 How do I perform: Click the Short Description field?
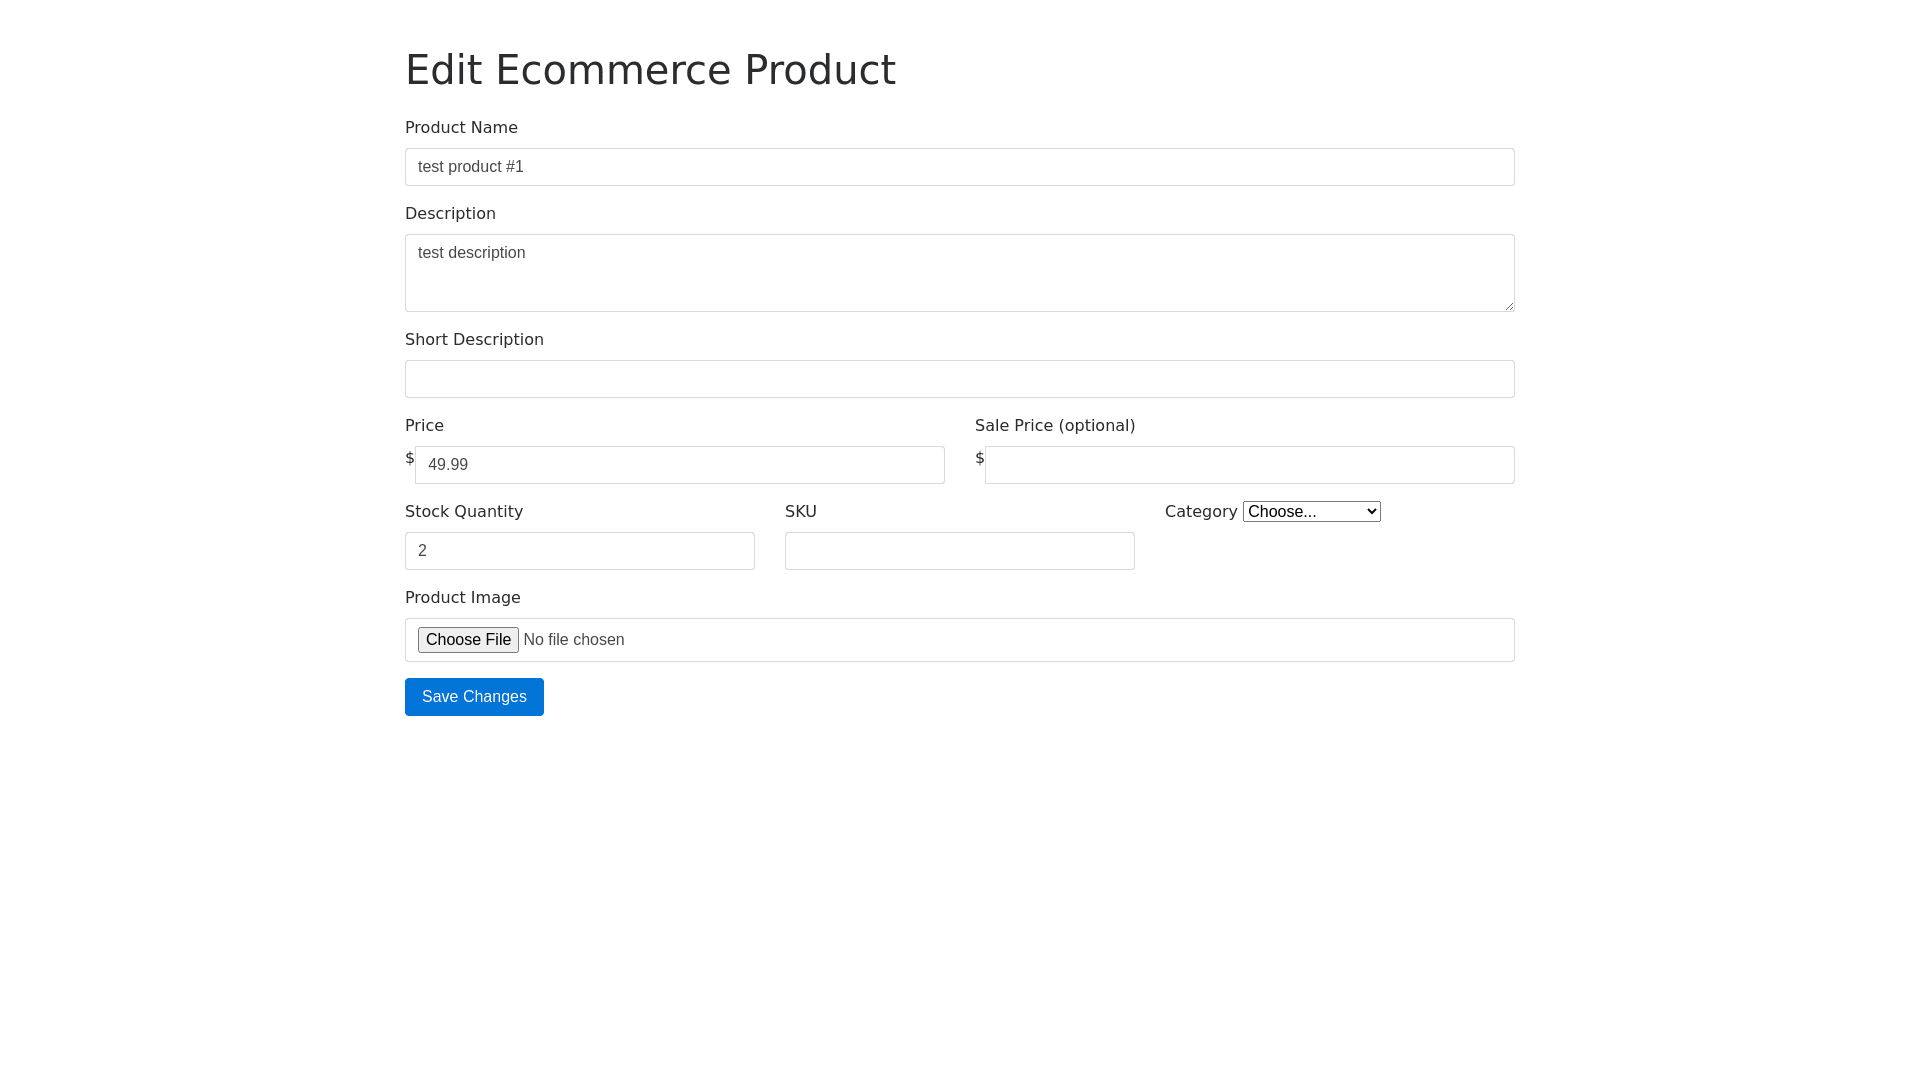[x=959, y=379]
